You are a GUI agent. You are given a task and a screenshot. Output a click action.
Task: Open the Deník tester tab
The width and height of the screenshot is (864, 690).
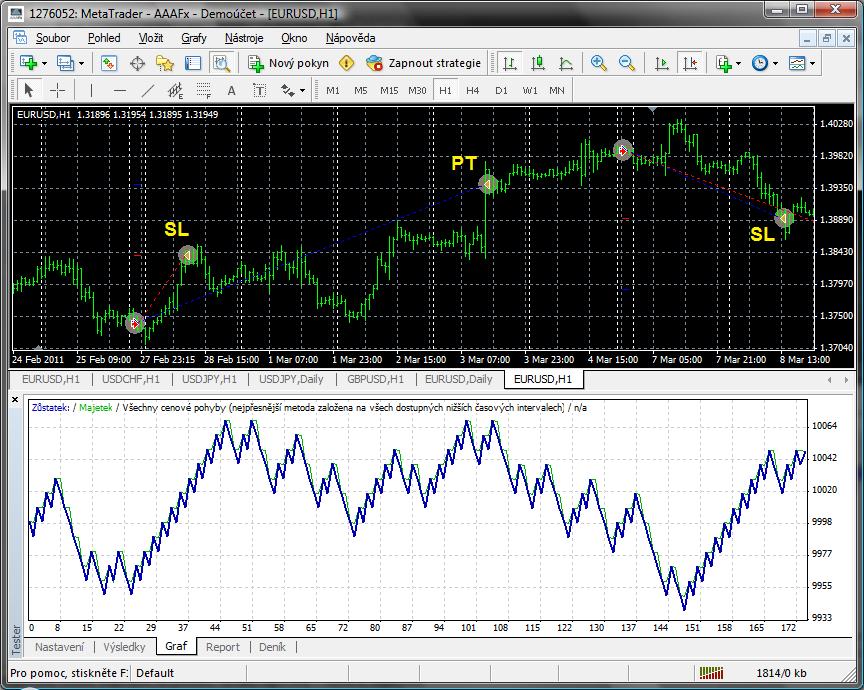click(x=272, y=647)
